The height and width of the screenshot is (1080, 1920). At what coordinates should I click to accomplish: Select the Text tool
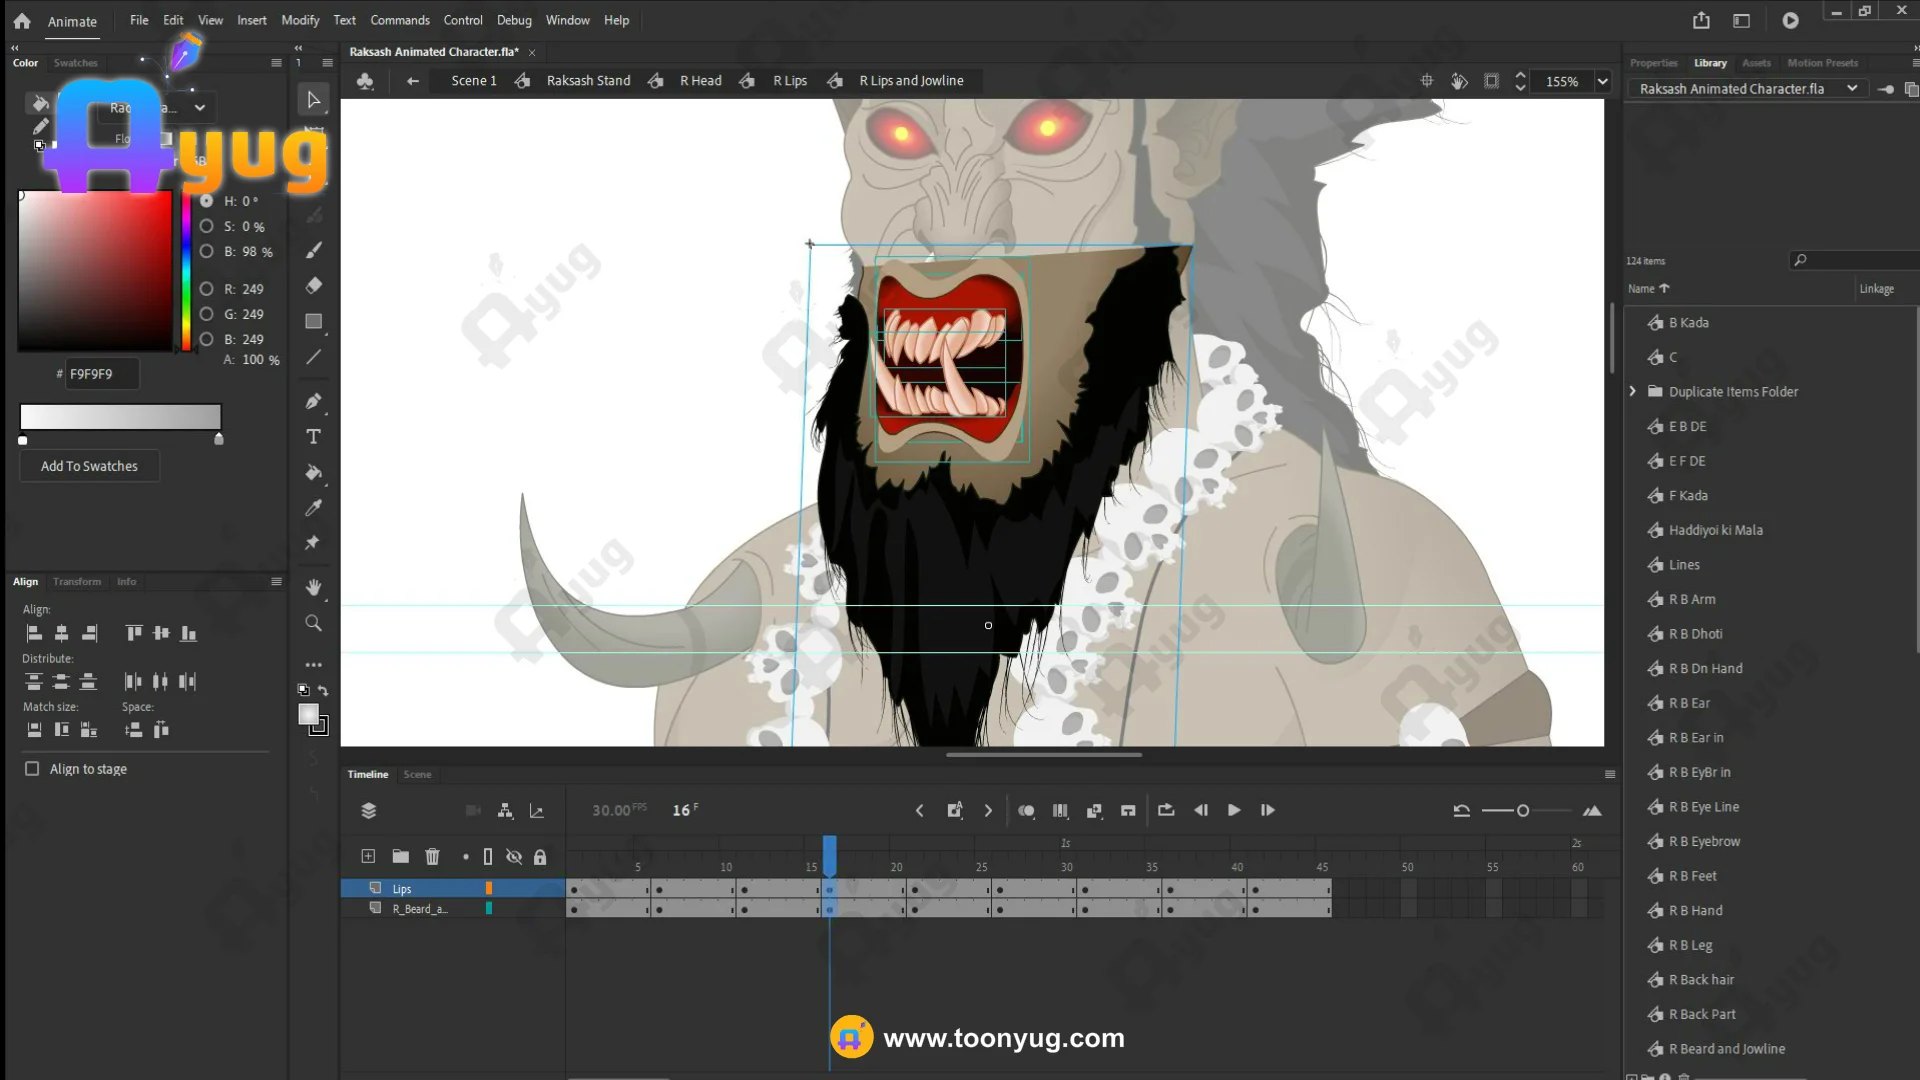point(313,437)
